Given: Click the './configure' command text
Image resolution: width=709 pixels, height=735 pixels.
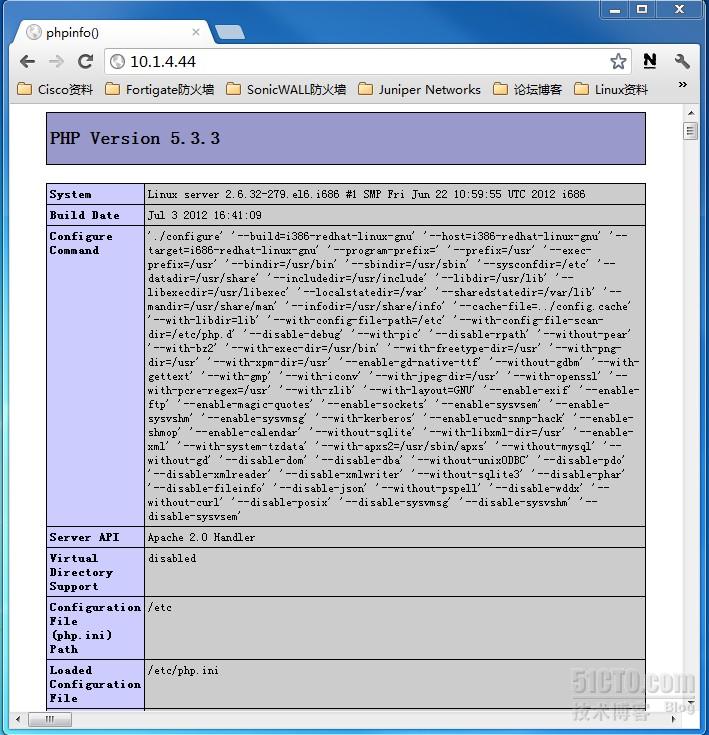Looking at the screenshot, I should [186, 236].
